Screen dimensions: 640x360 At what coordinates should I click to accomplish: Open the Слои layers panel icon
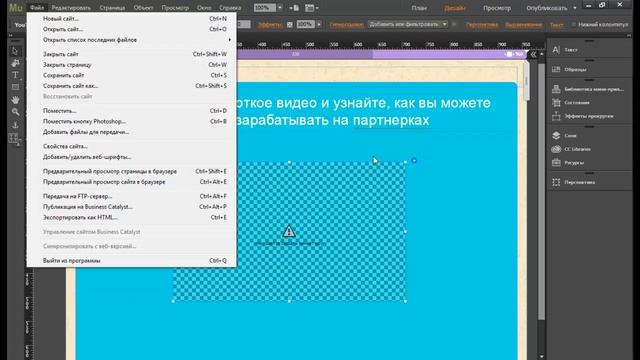click(x=556, y=136)
